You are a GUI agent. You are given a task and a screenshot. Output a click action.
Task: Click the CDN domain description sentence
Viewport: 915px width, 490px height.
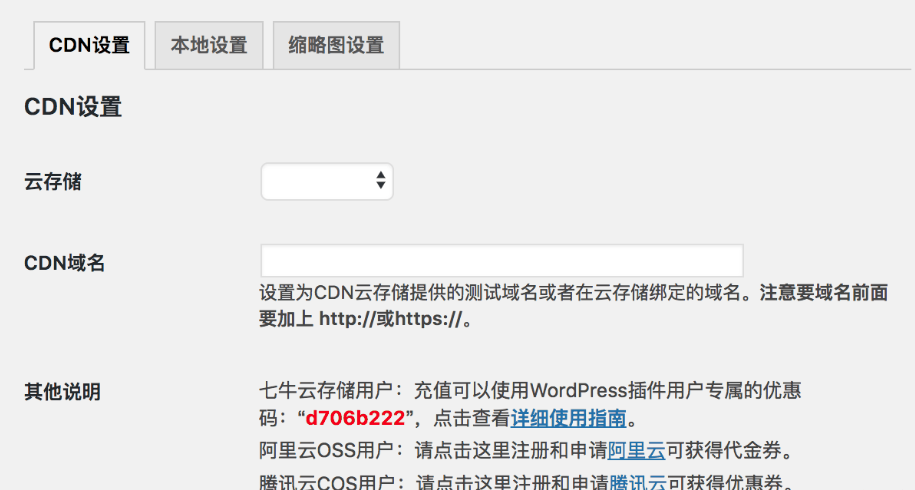[x=500, y=293]
